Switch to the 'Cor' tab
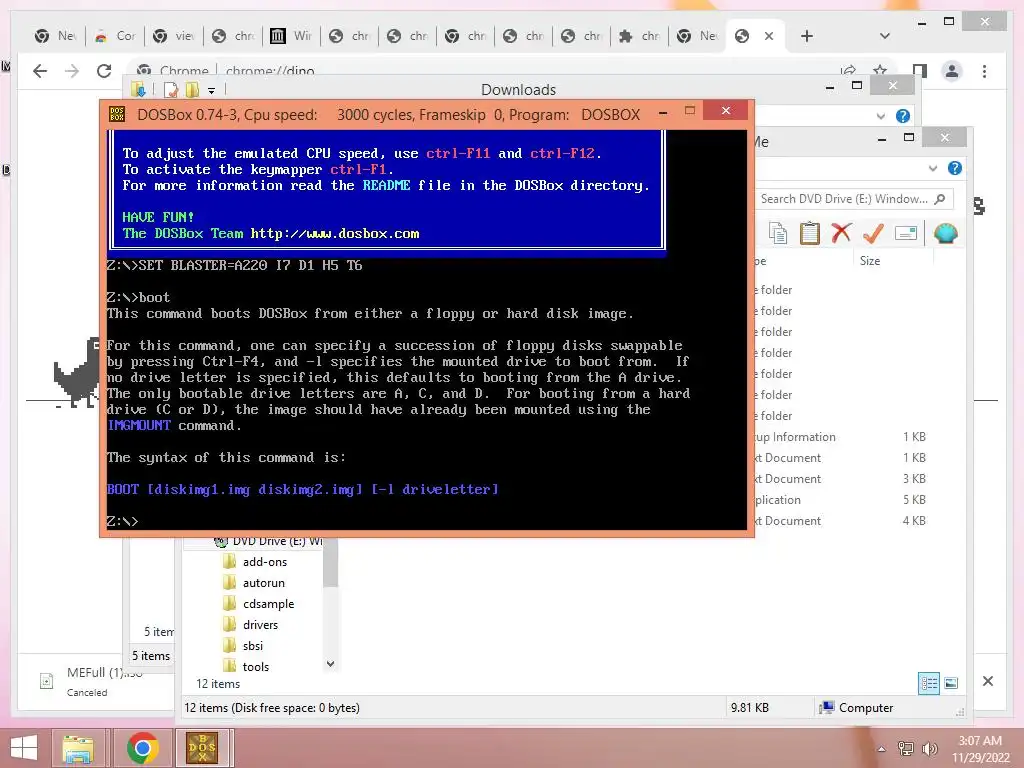Screen dimensions: 1024x768 point(116,36)
